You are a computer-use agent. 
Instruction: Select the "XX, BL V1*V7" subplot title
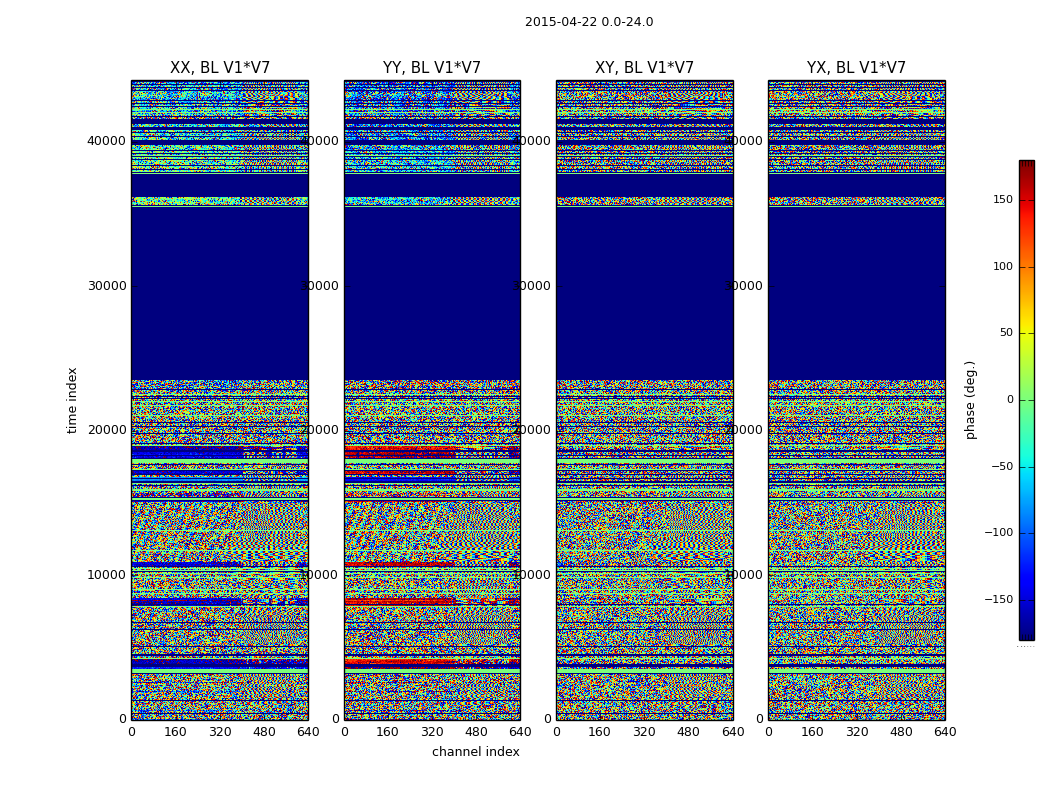pos(220,68)
